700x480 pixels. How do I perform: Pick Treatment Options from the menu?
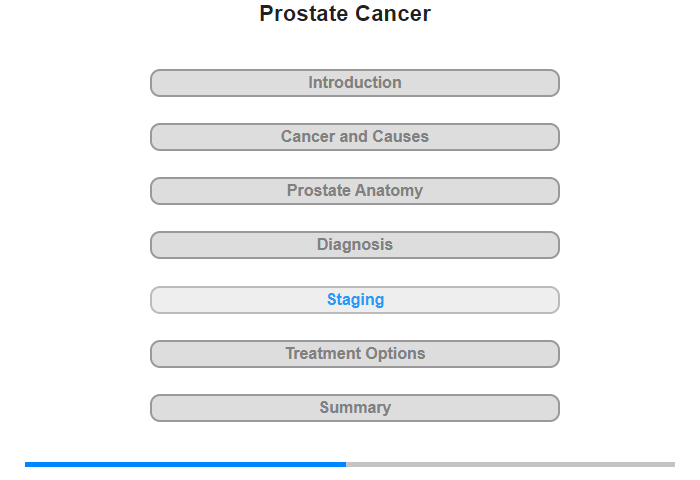click(354, 354)
